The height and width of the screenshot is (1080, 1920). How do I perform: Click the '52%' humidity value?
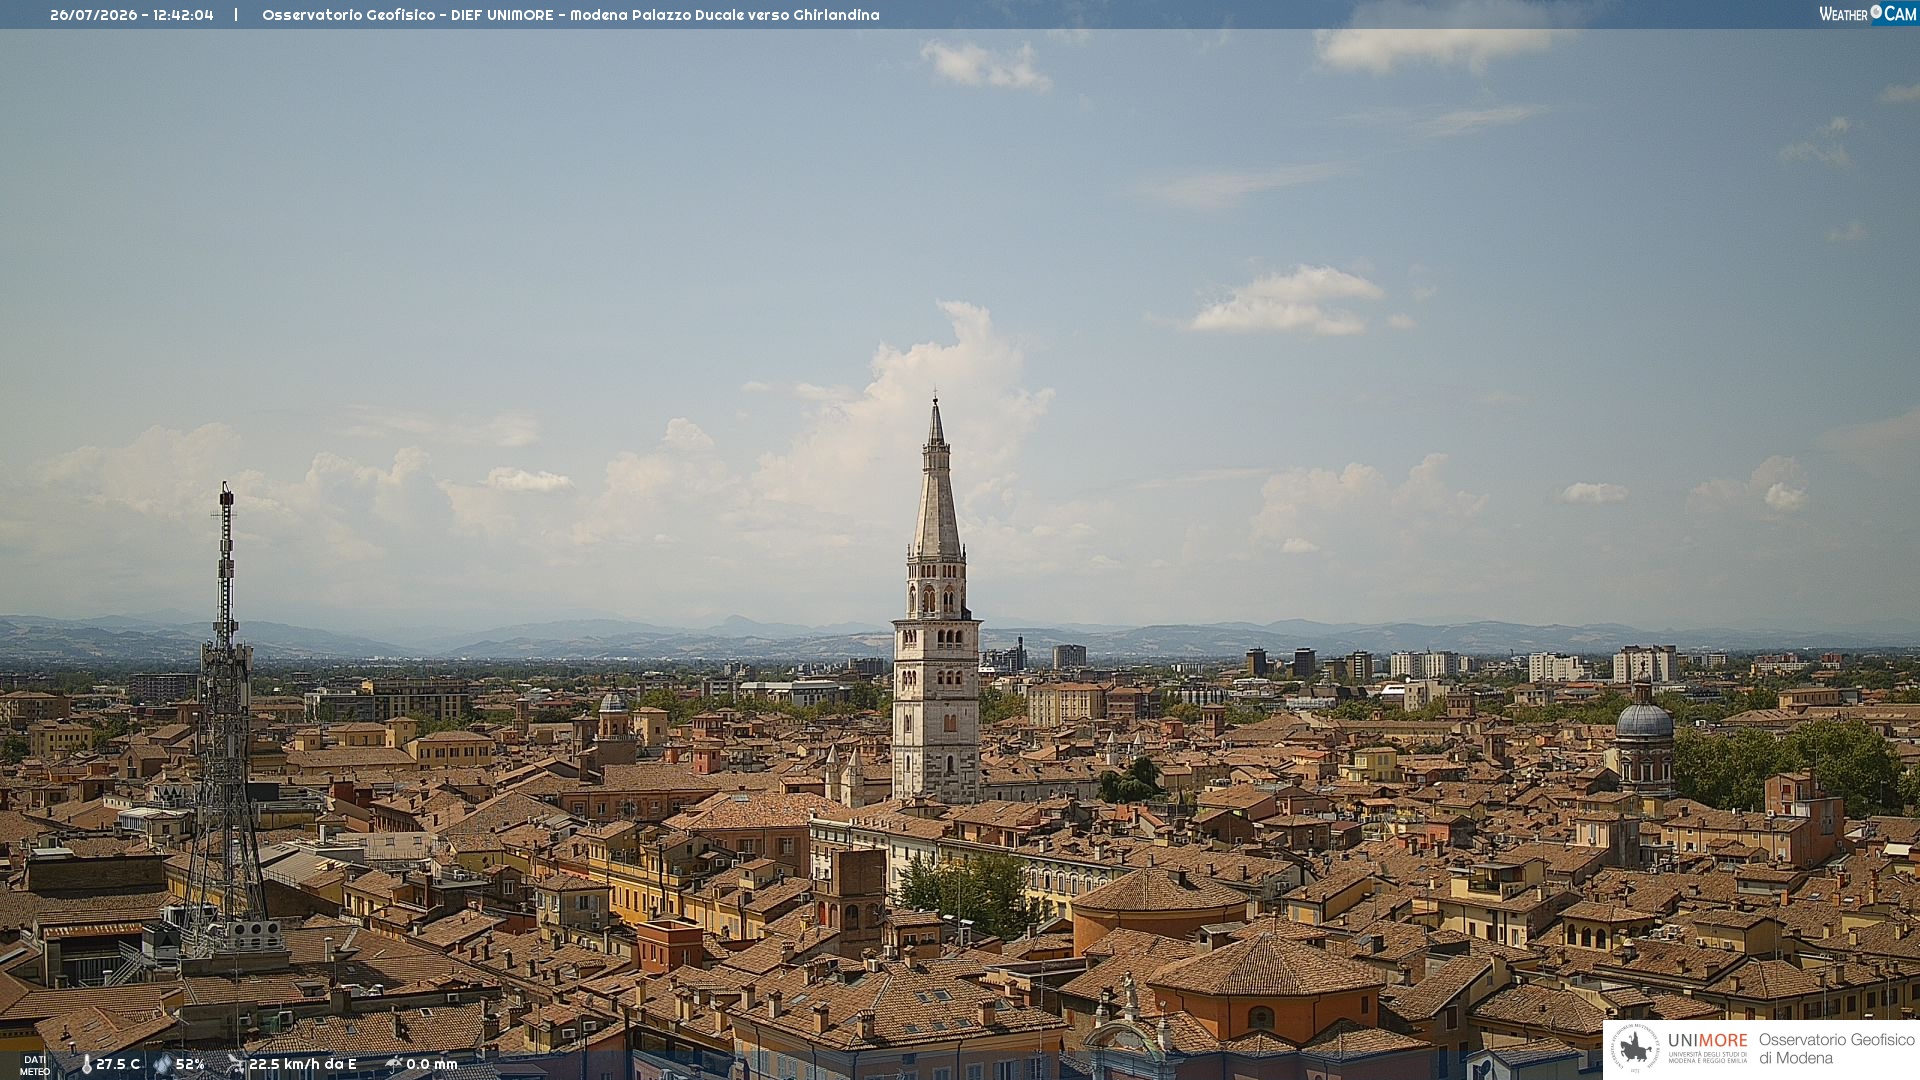[x=190, y=1065]
